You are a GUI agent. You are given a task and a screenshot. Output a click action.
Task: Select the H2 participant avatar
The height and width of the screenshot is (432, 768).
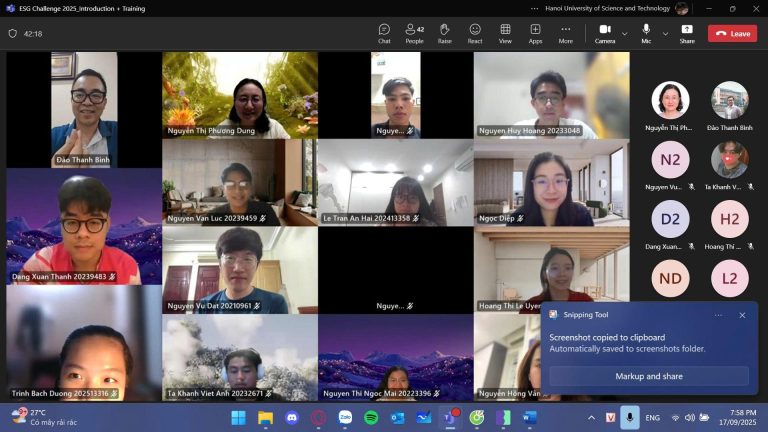[x=729, y=219]
